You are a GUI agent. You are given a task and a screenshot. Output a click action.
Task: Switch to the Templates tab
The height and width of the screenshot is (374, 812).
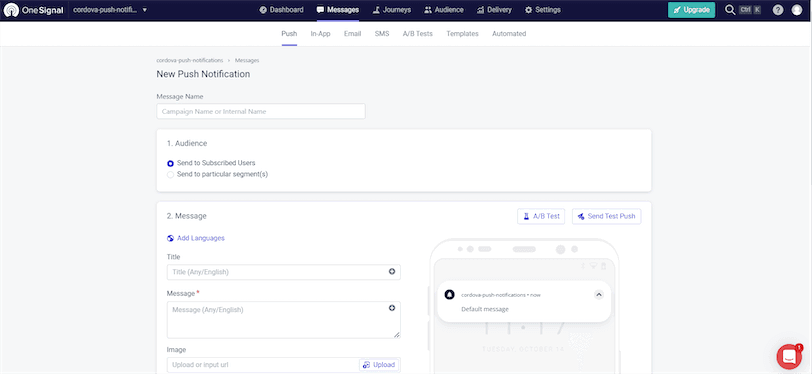(462, 34)
